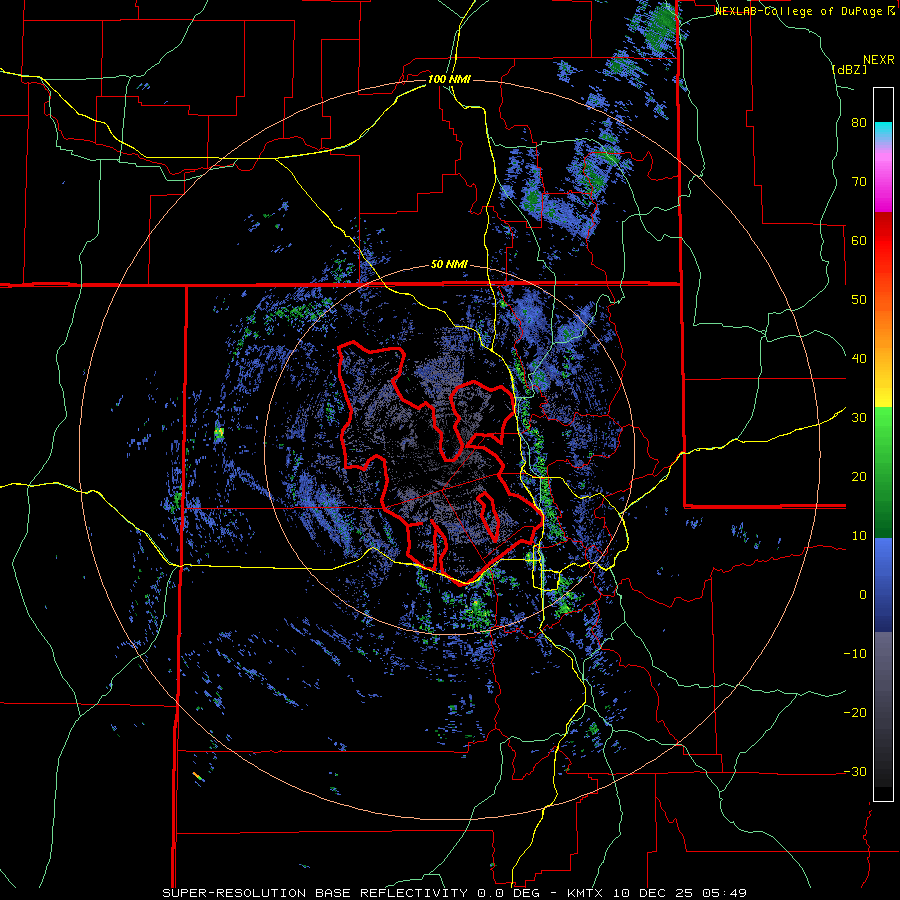Click the "10 DEC 25 05:49" timestamp
This screenshot has height=900, width=900.
point(681,893)
